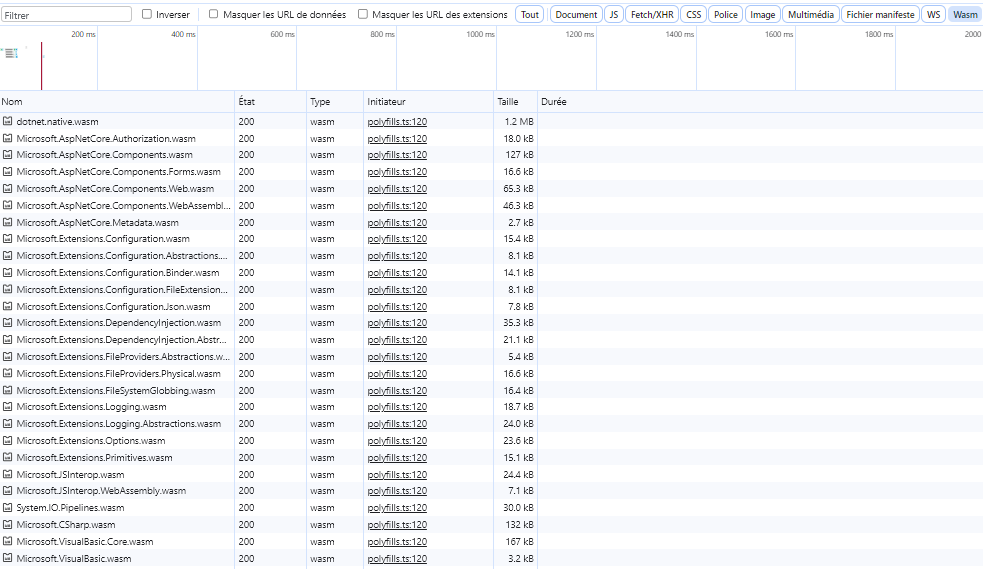
Task: Click file icon of dotnet.native.wasm
Action: [x=8, y=121]
